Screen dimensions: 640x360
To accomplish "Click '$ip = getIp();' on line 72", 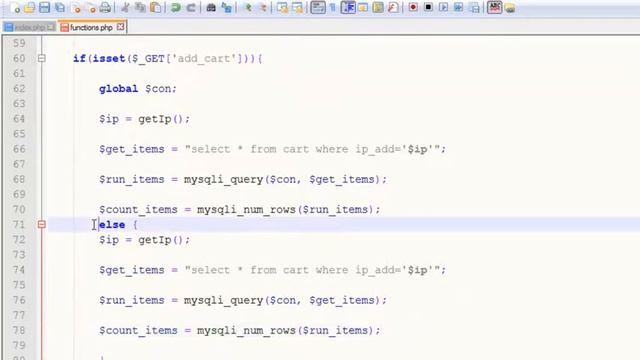I will click(x=144, y=240).
